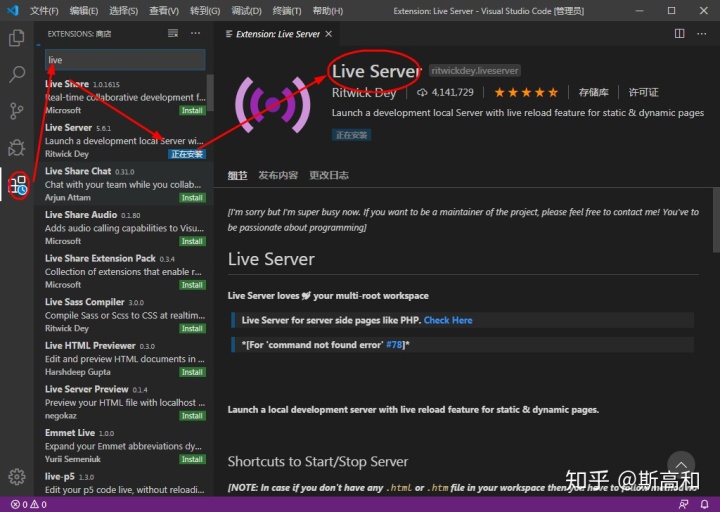Viewport: 720px width, 512px height.
Task: Switch to the 细节 tab
Action: point(237,175)
